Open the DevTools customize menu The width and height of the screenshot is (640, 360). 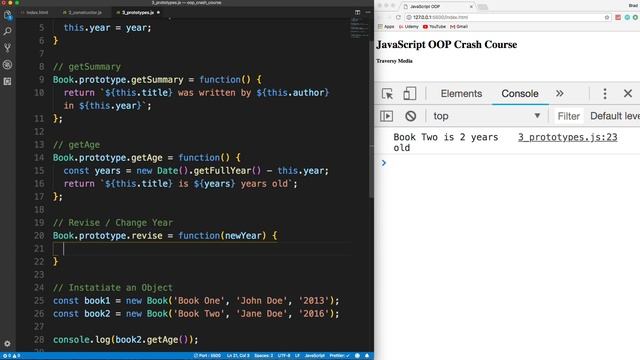coord(605,93)
